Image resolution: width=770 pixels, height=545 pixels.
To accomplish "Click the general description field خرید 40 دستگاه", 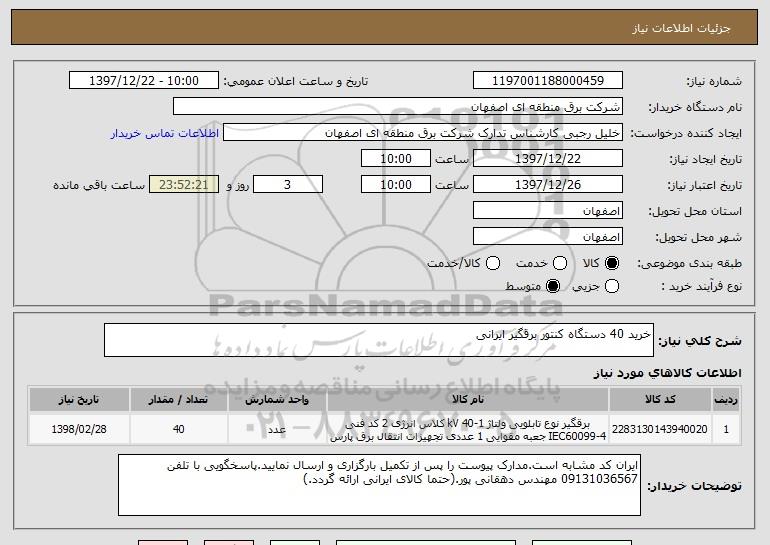I will click(x=379, y=340).
